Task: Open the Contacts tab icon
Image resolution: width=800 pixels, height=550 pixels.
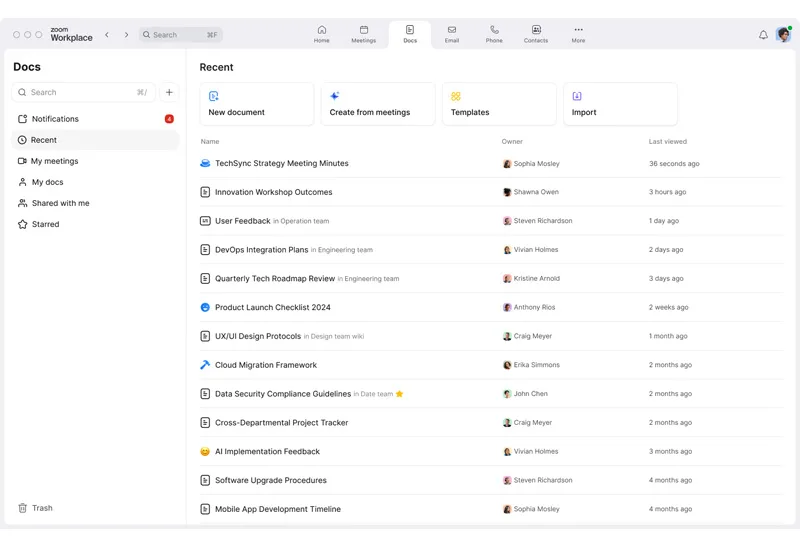Action: (536, 34)
